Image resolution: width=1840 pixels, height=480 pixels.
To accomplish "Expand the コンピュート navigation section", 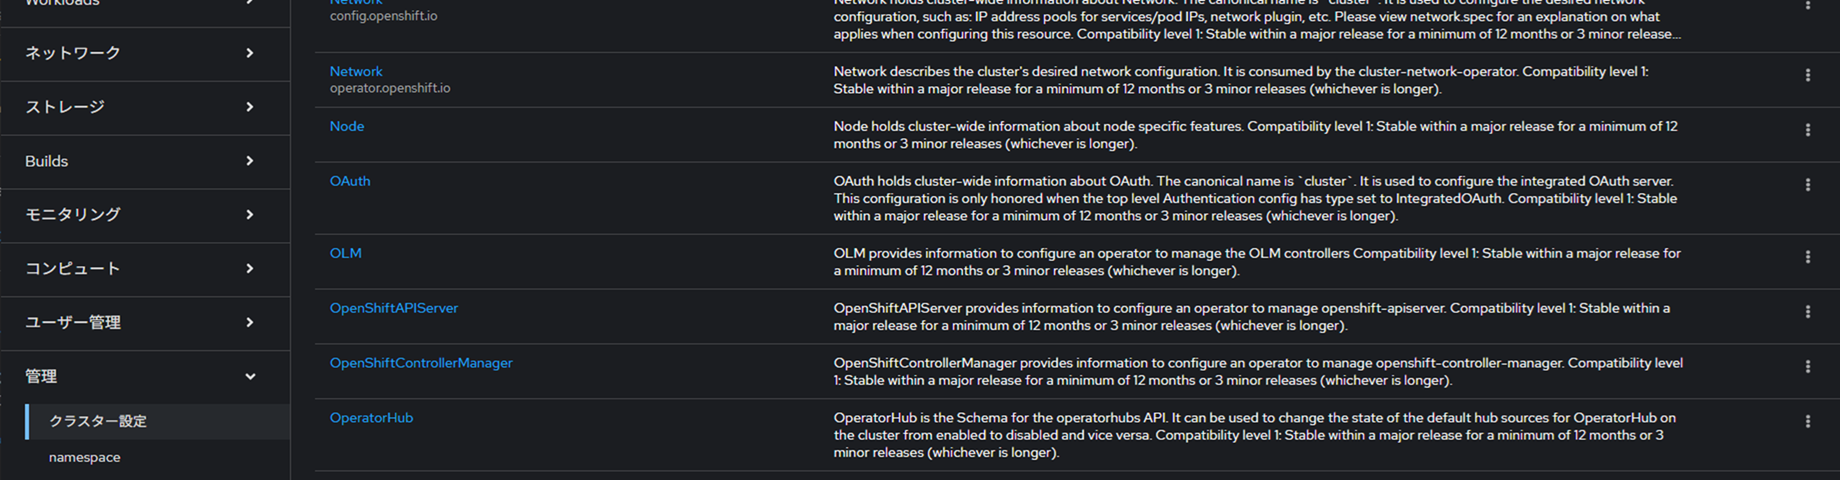I will [x=140, y=269].
